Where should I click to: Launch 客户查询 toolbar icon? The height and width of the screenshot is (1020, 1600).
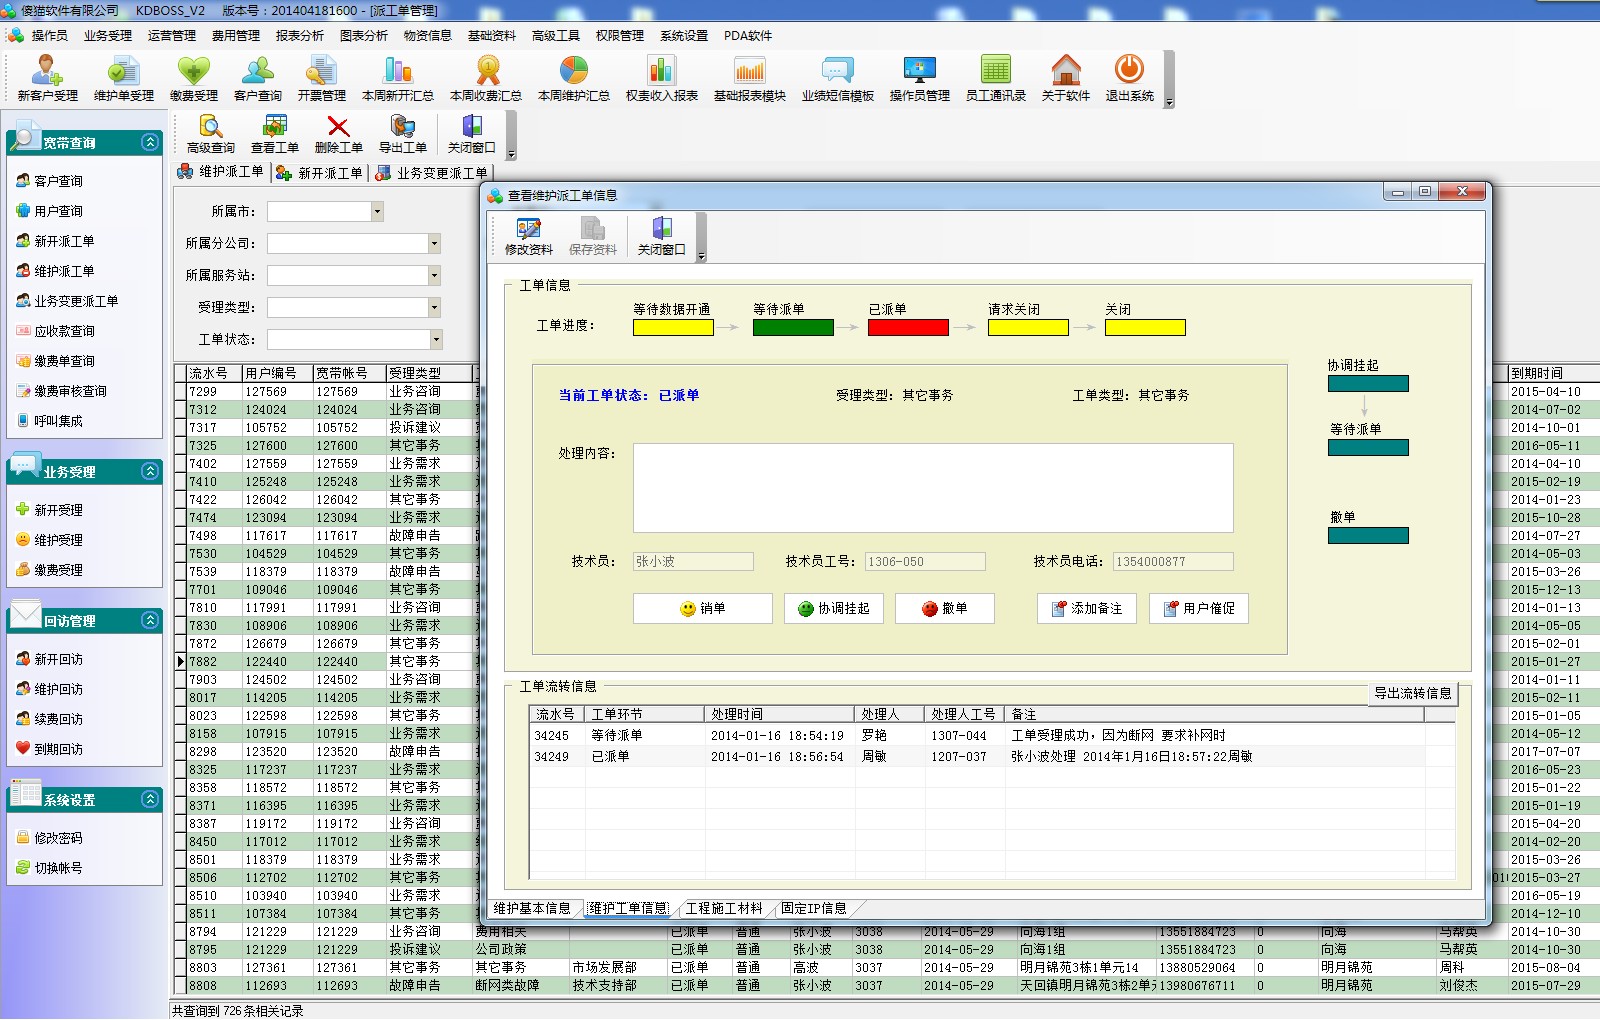point(257,78)
